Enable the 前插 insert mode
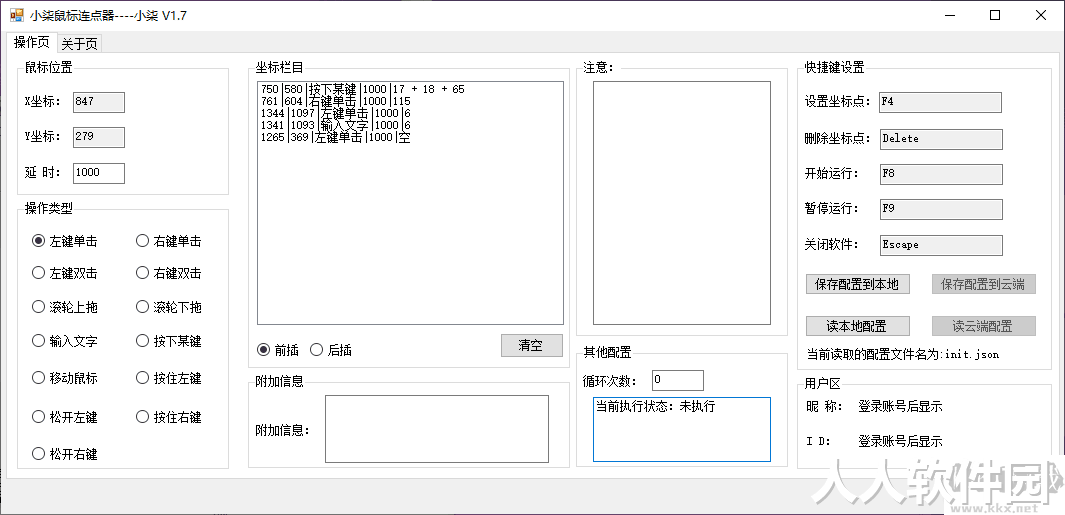The image size is (1065, 515). pos(278,350)
